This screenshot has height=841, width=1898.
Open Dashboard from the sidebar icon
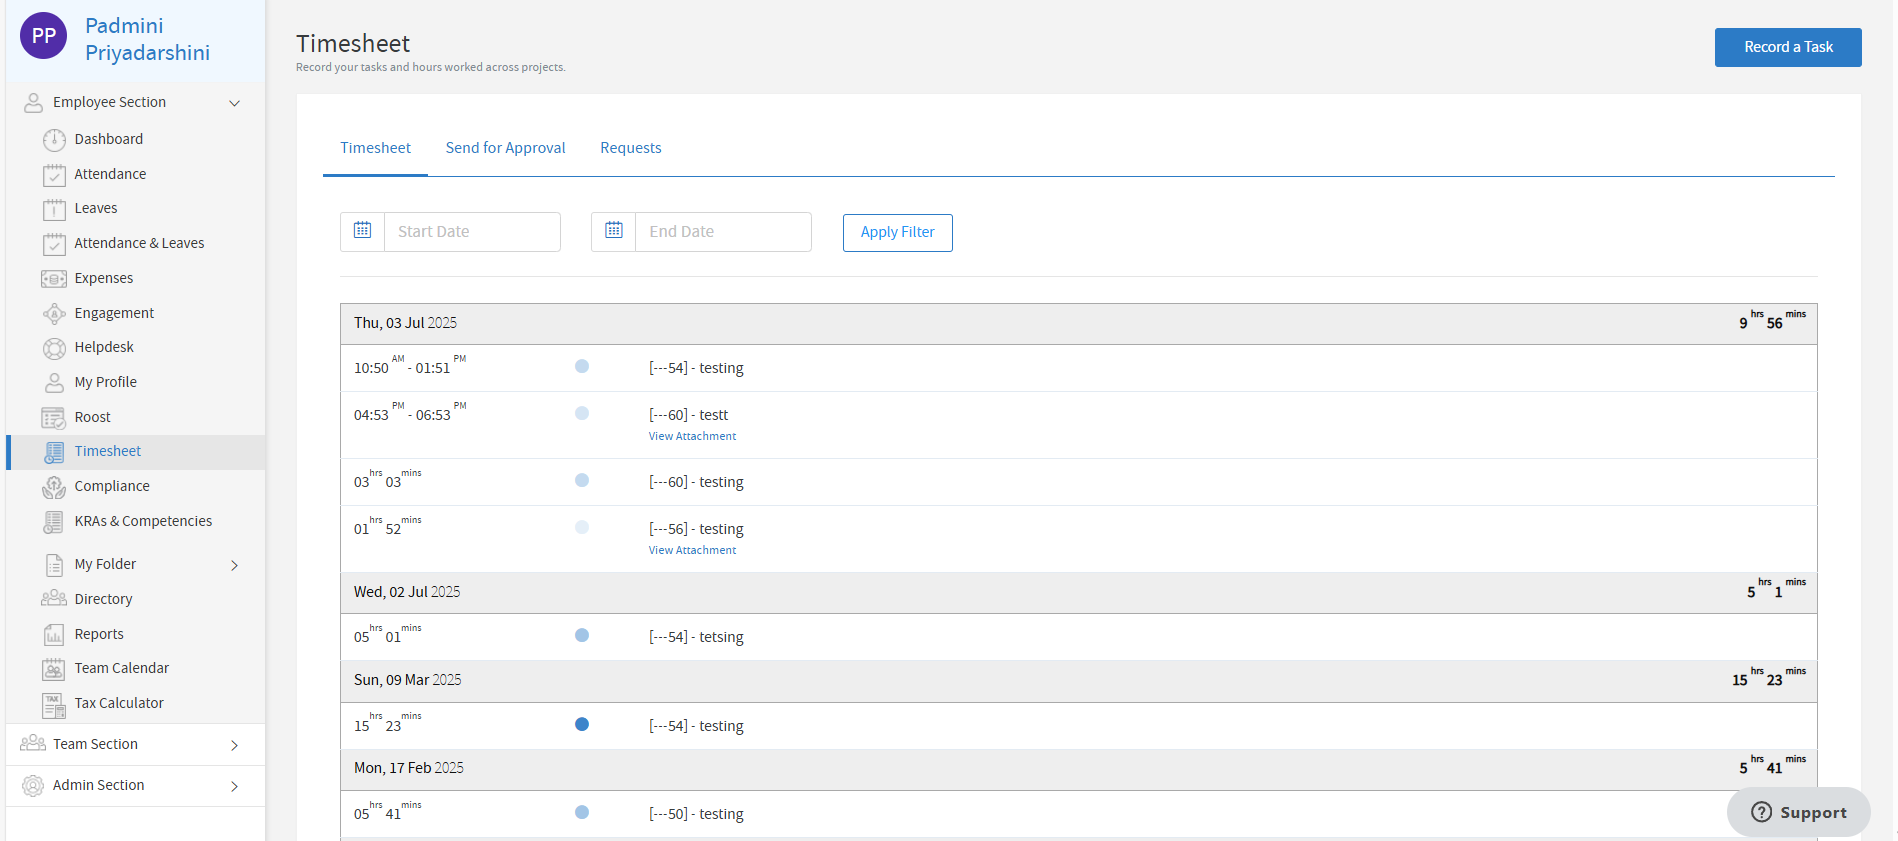tap(54, 140)
